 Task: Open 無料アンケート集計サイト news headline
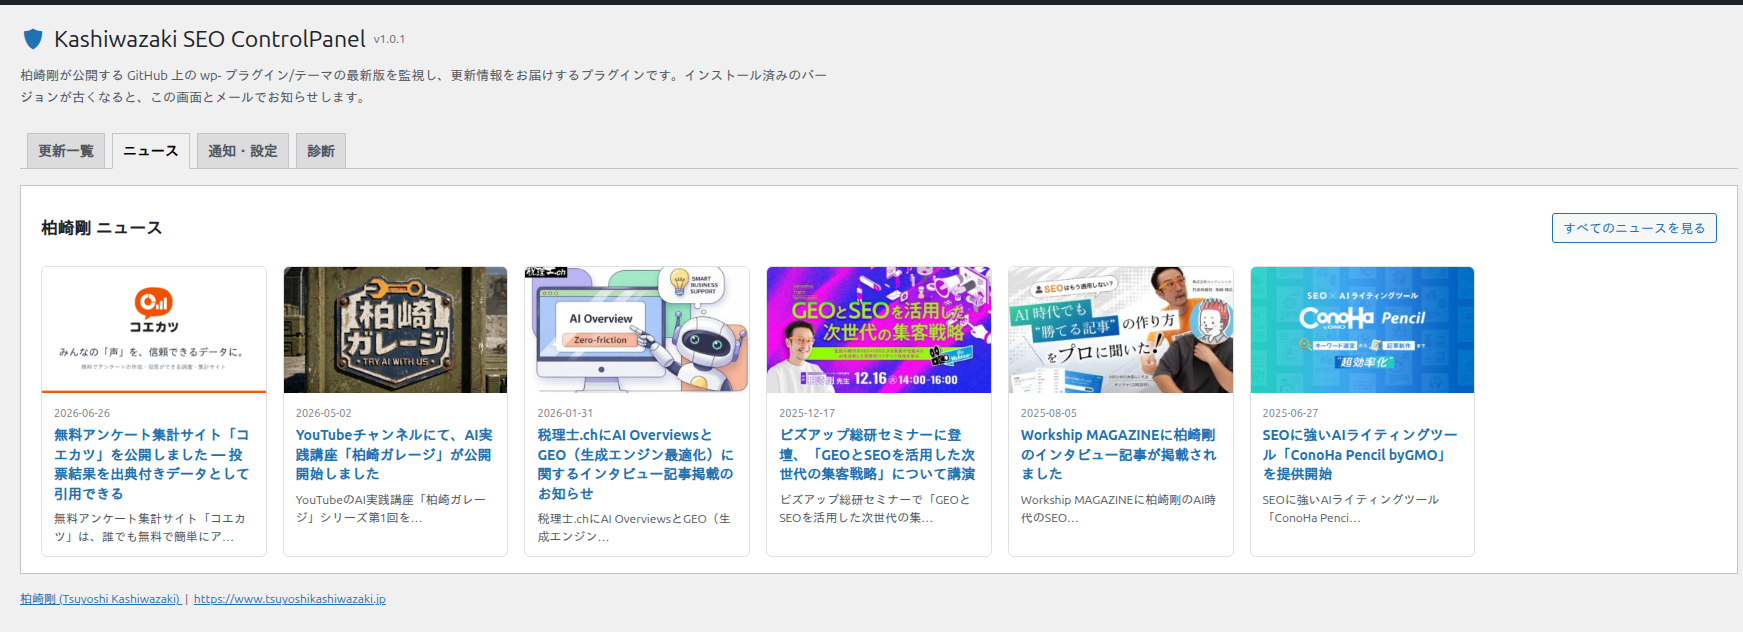(152, 464)
